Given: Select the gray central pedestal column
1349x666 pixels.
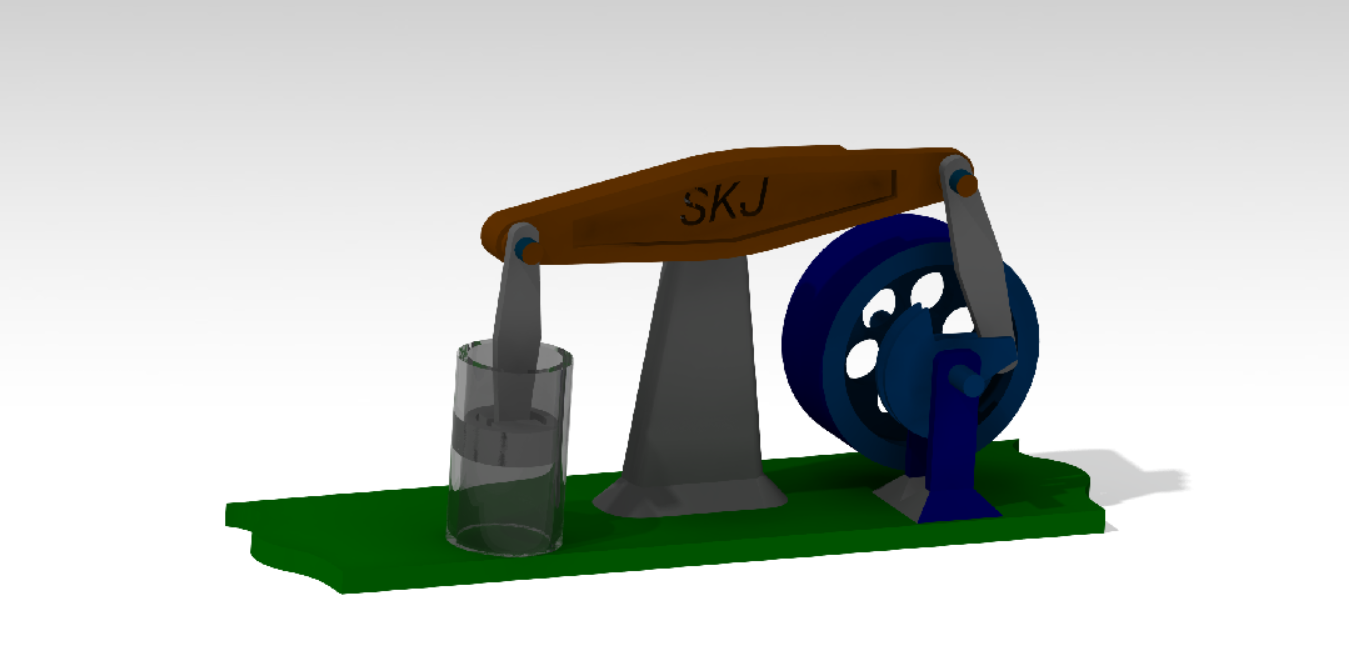Looking at the screenshot, I should click(691, 385).
